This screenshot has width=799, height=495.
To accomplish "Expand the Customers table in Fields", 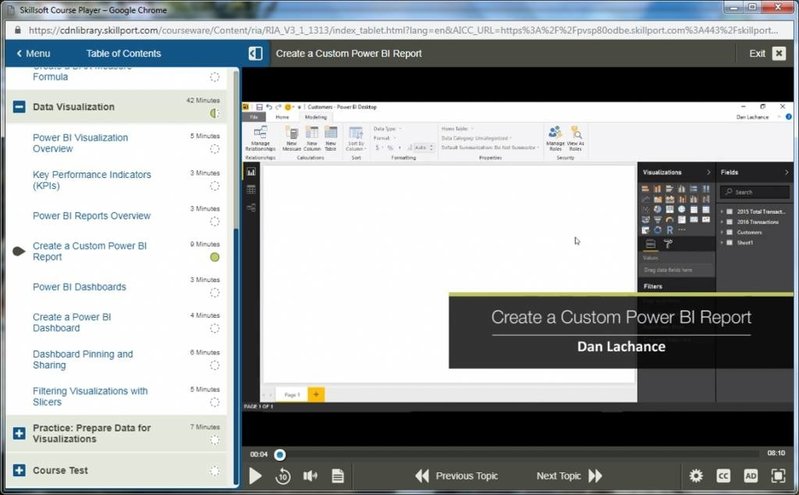I will click(x=722, y=232).
